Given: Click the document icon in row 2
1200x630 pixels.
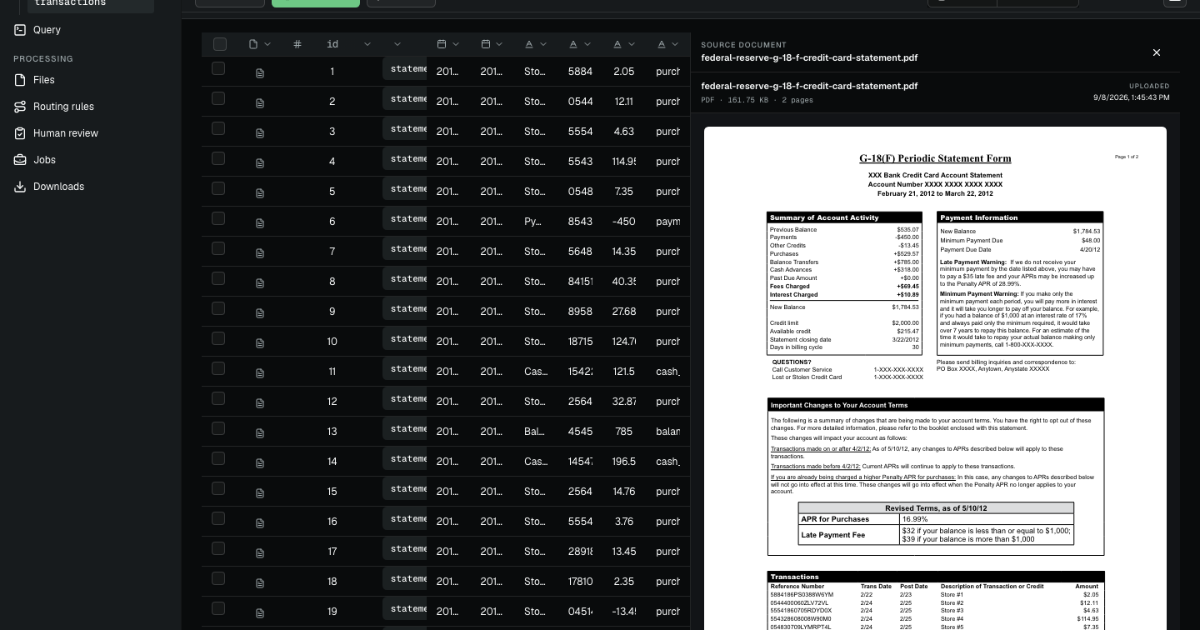Looking at the screenshot, I should 260,103.
